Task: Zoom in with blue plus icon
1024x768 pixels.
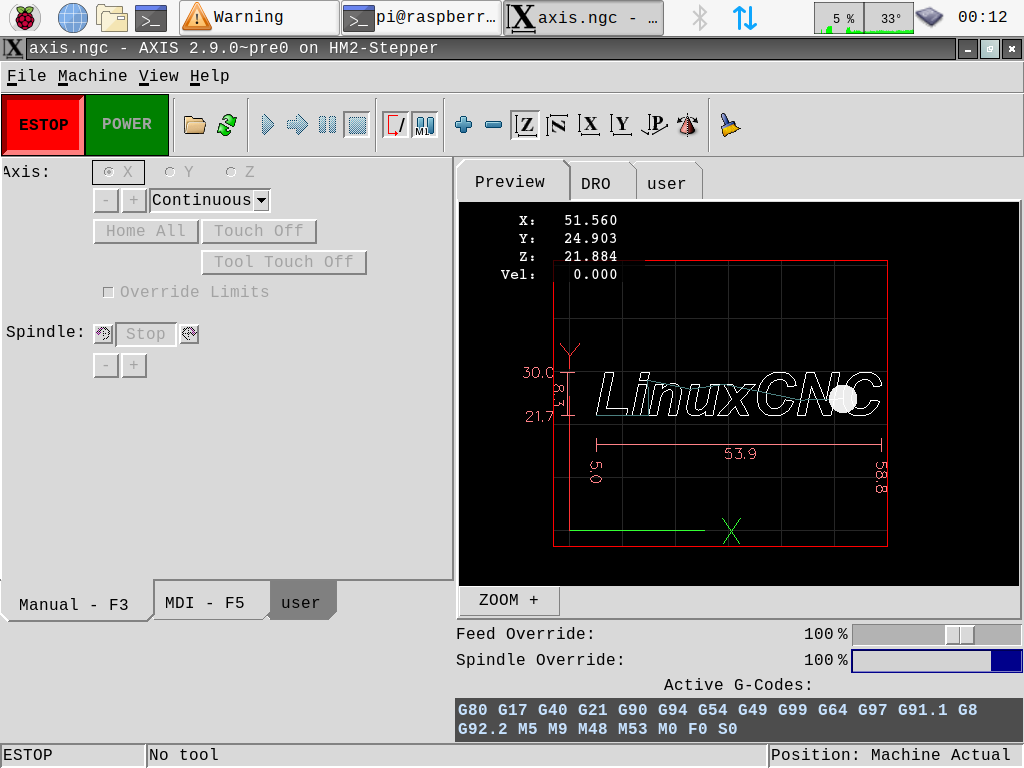Action: 464,125
